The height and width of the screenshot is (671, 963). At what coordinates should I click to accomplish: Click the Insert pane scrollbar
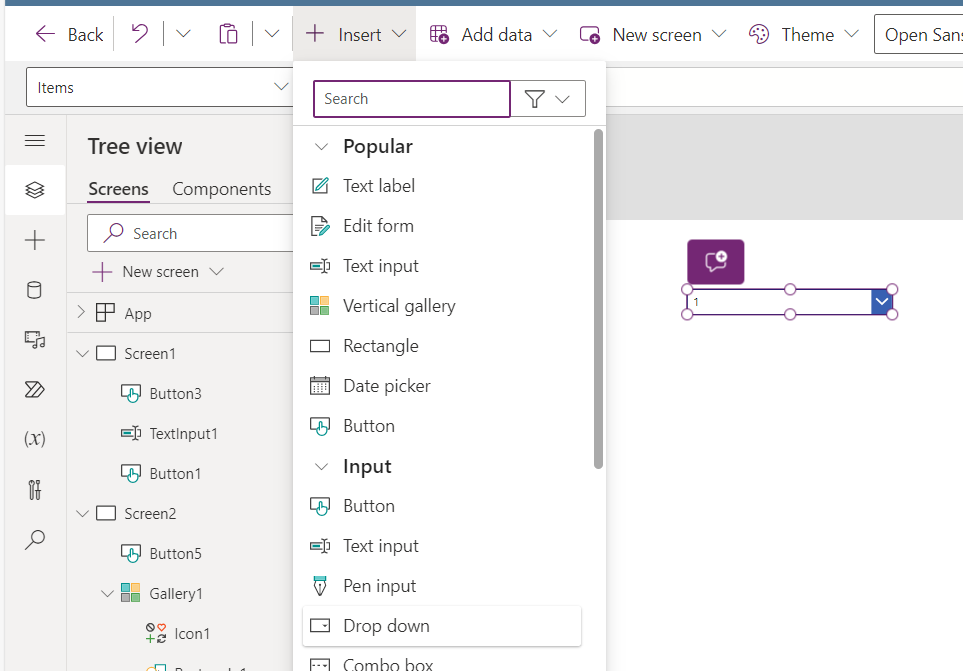coord(598,299)
